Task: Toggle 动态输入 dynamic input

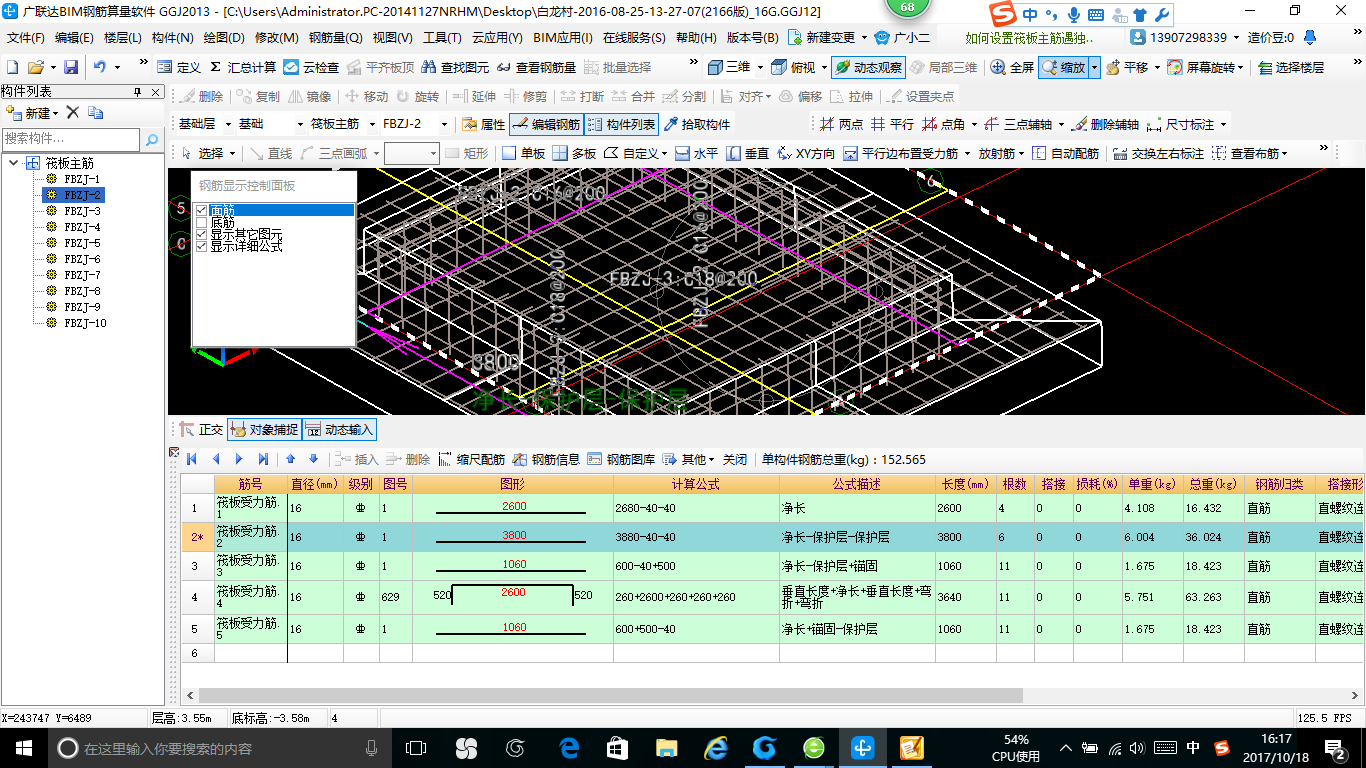Action: [x=339, y=429]
